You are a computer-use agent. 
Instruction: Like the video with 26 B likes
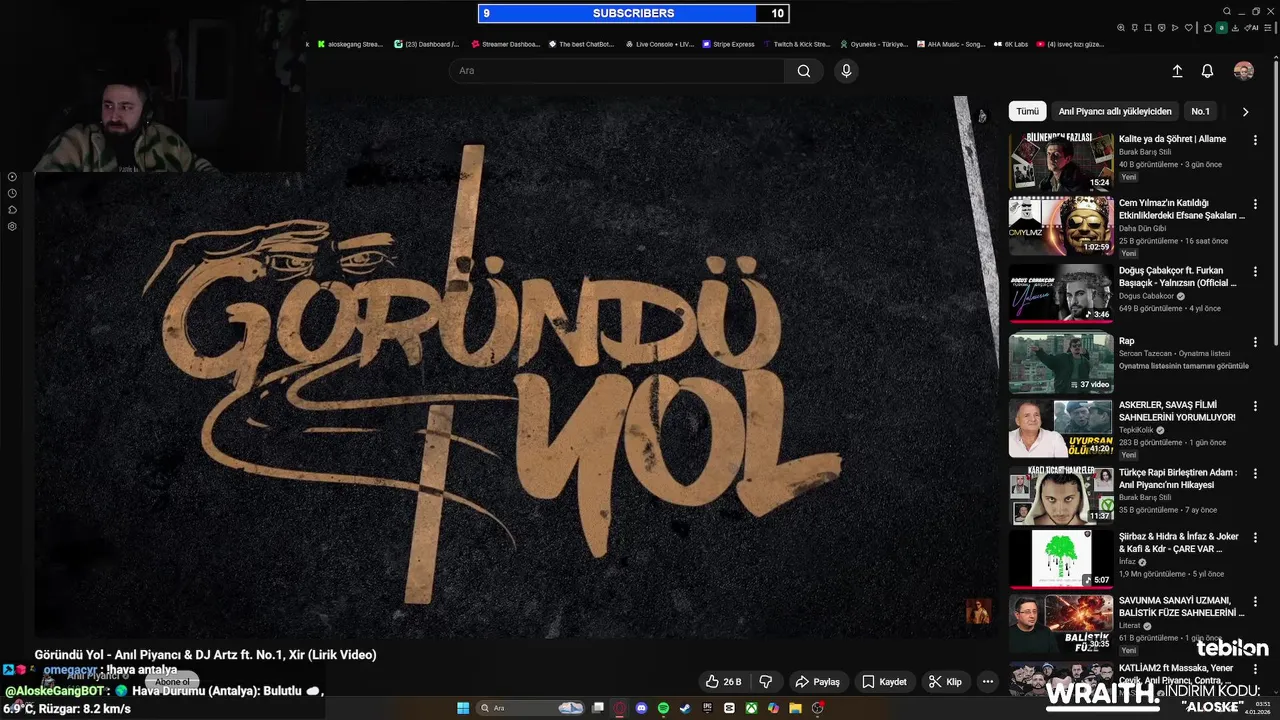click(723, 682)
